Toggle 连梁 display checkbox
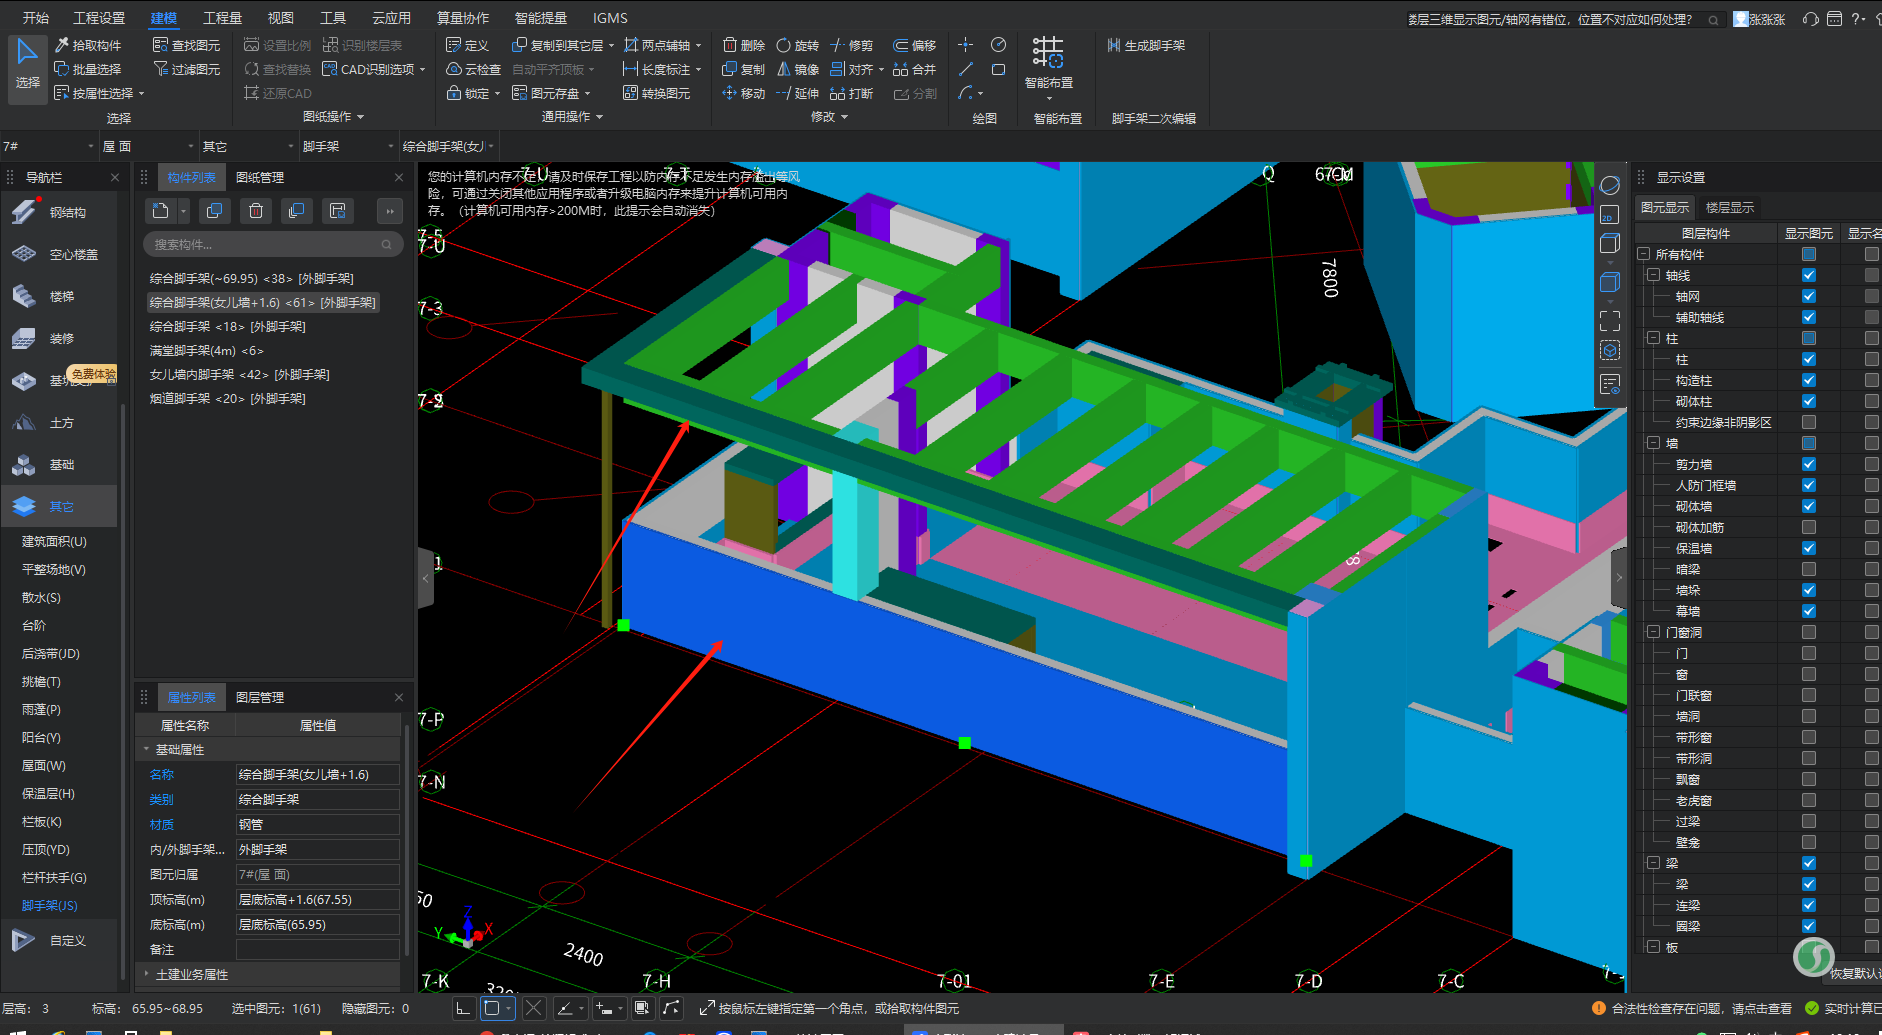The image size is (1882, 1035). pos(1809,905)
